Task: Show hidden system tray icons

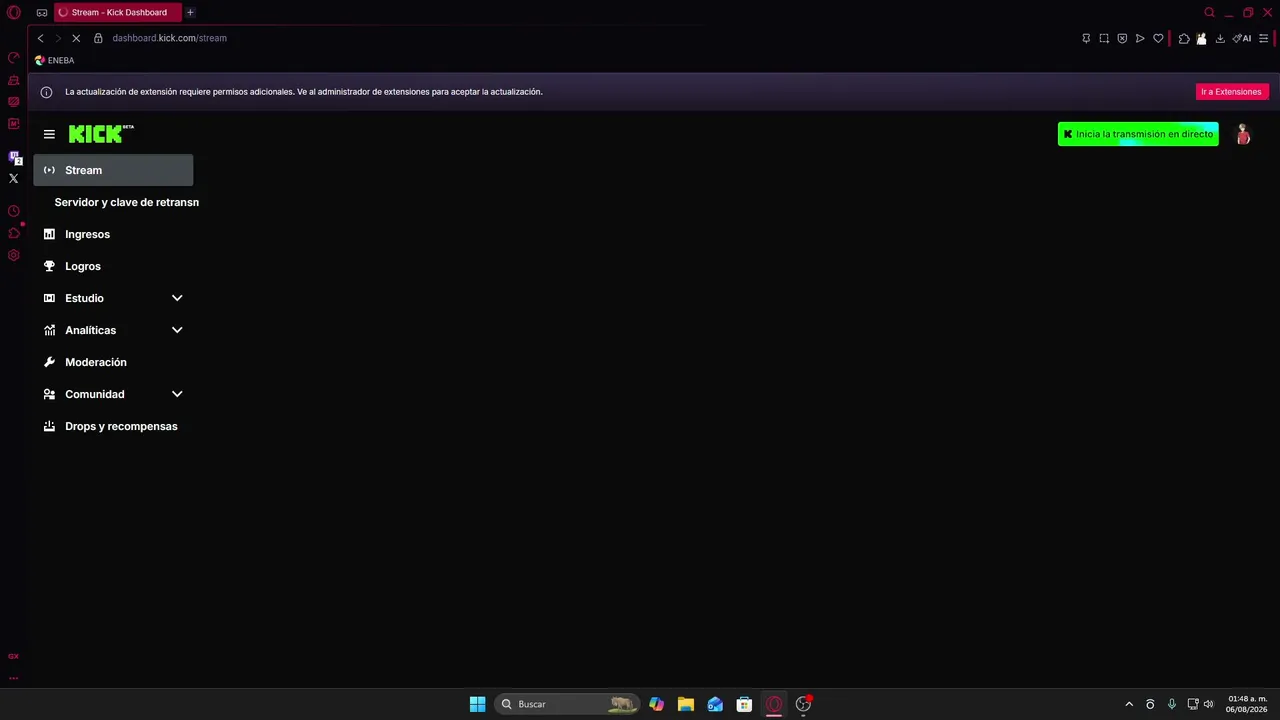Action: click(x=1129, y=704)
